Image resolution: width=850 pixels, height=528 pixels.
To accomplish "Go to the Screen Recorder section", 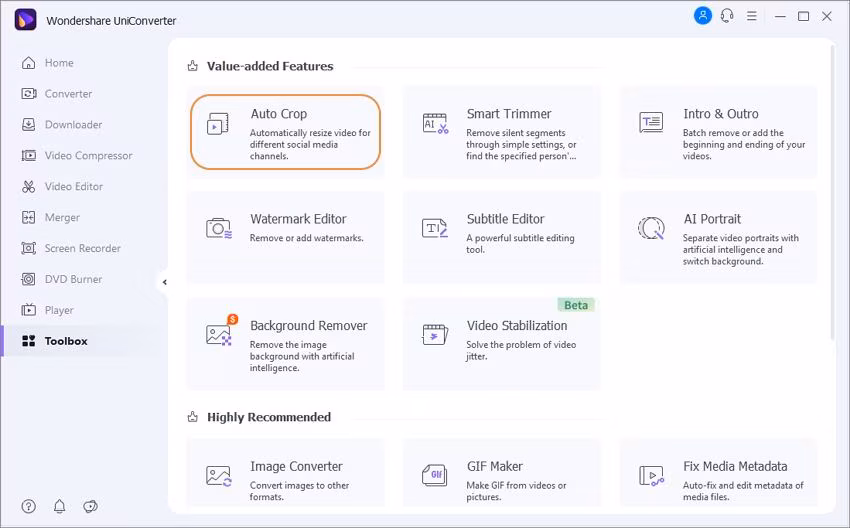I will click(x=82, y=248).
